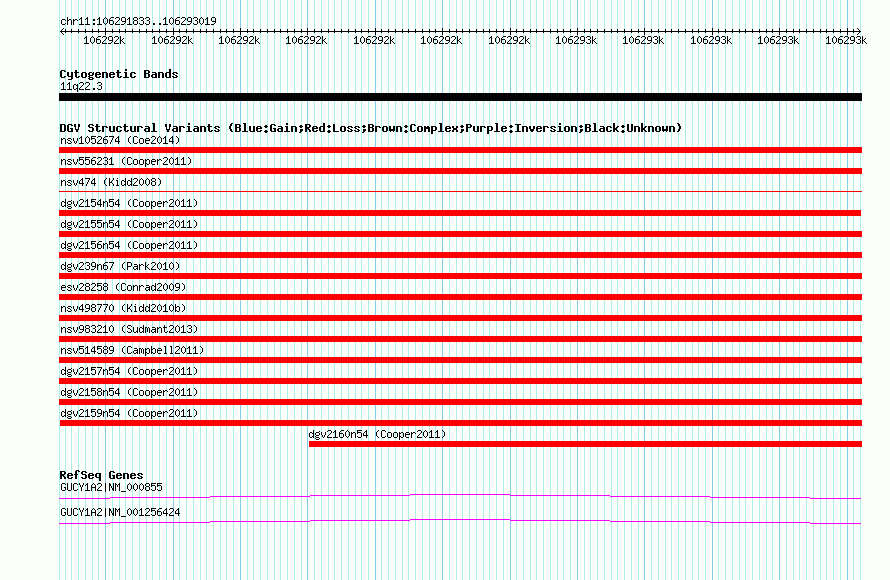Screen dimensions: 890x580
Task: Open variant nsv498770 (Kidd2010b)
Action: (460, 318)
